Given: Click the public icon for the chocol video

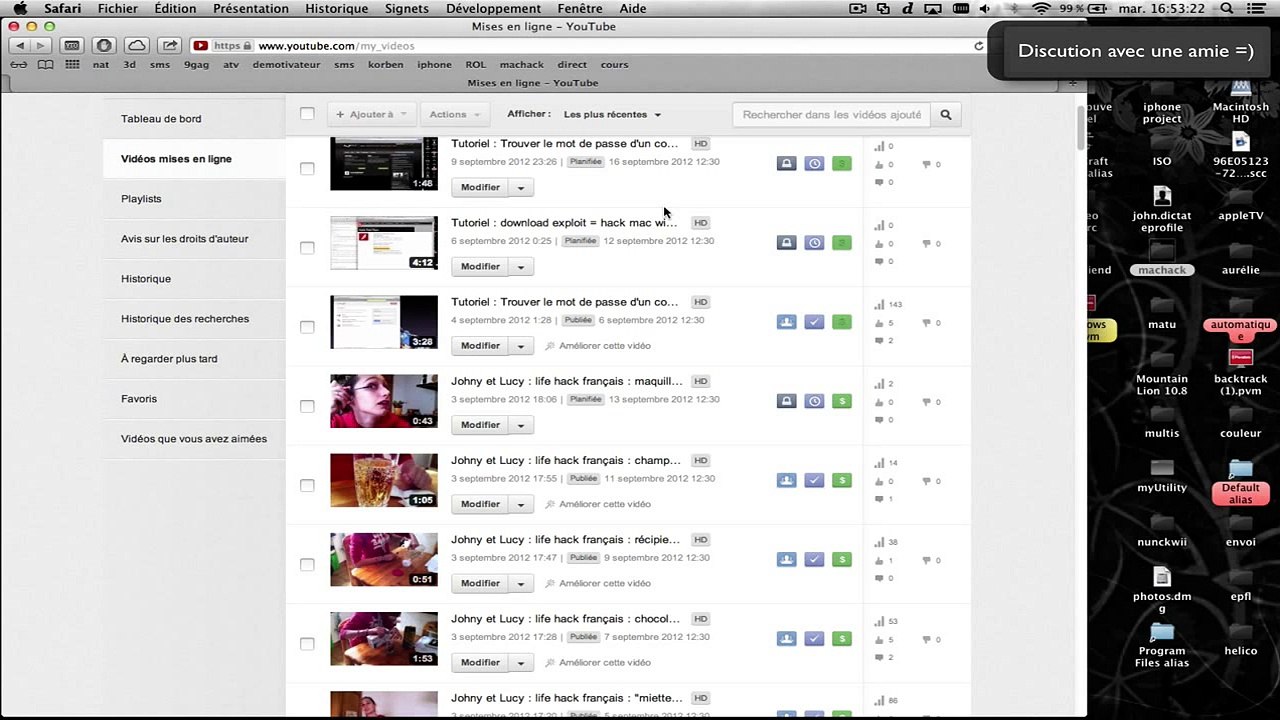Looking at the screenshot, I should (x=786, y=638).
